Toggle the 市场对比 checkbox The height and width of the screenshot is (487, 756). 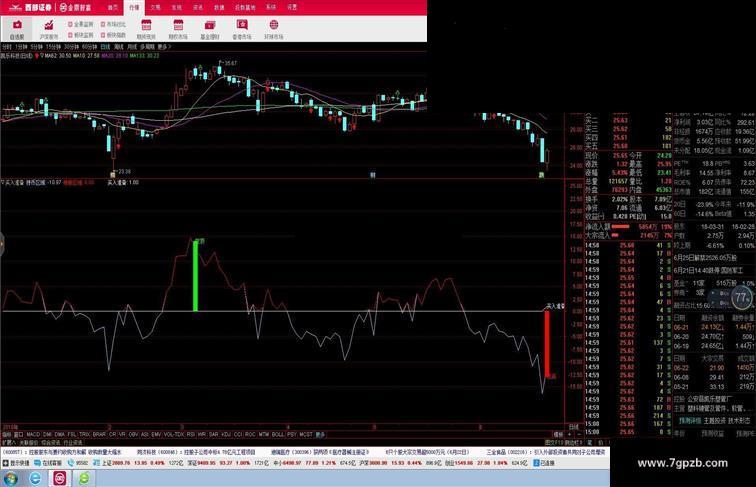pos(103,24)
